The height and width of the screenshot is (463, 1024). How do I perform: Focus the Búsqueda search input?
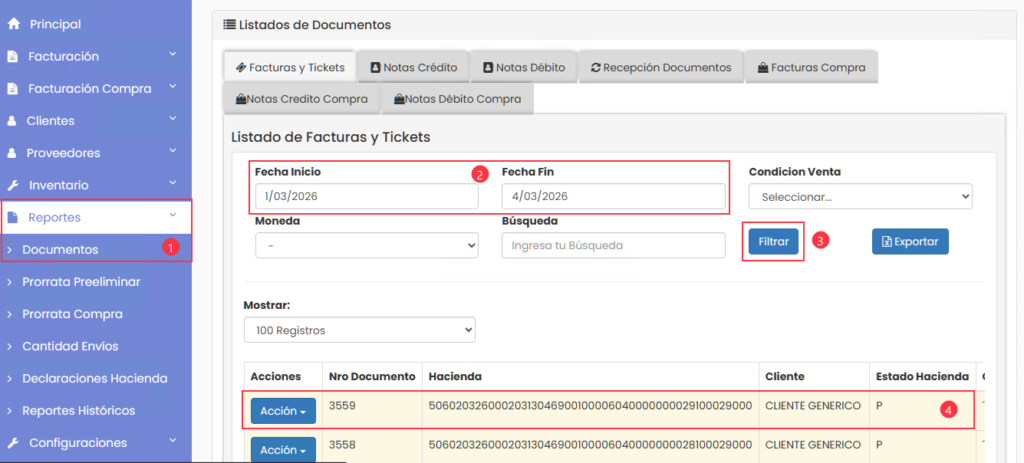pyautogui.click(x=613, y=245)
